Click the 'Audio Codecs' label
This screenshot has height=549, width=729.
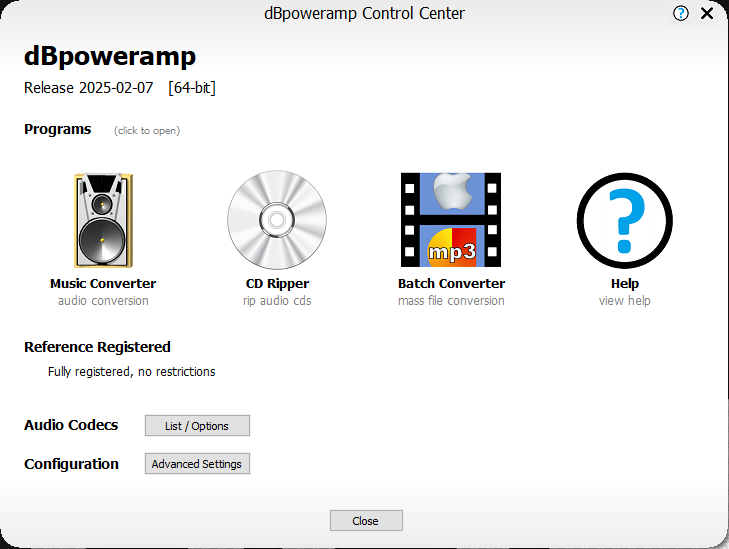(71, 425)
